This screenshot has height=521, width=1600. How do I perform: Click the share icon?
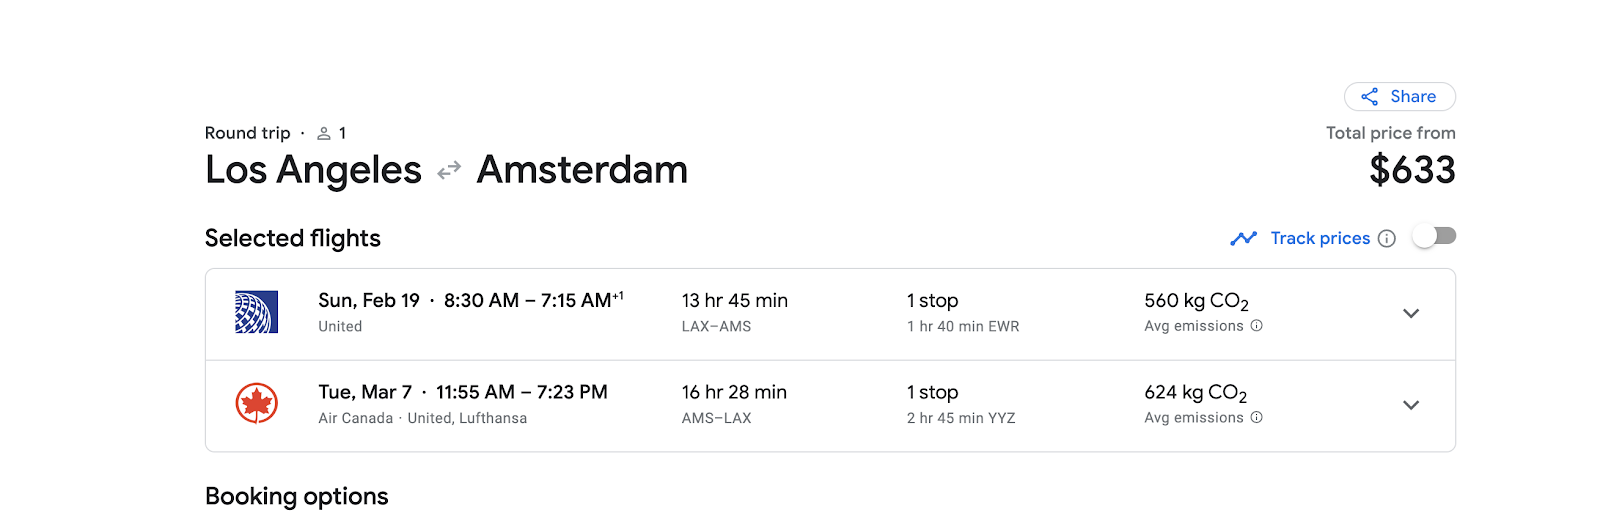[x=1370, y=97]
